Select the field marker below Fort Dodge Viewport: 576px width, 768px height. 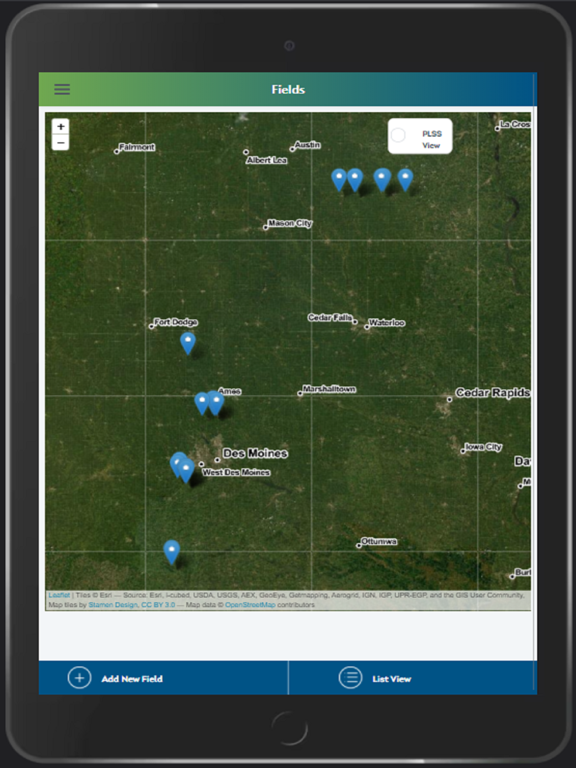coord(188,343)
